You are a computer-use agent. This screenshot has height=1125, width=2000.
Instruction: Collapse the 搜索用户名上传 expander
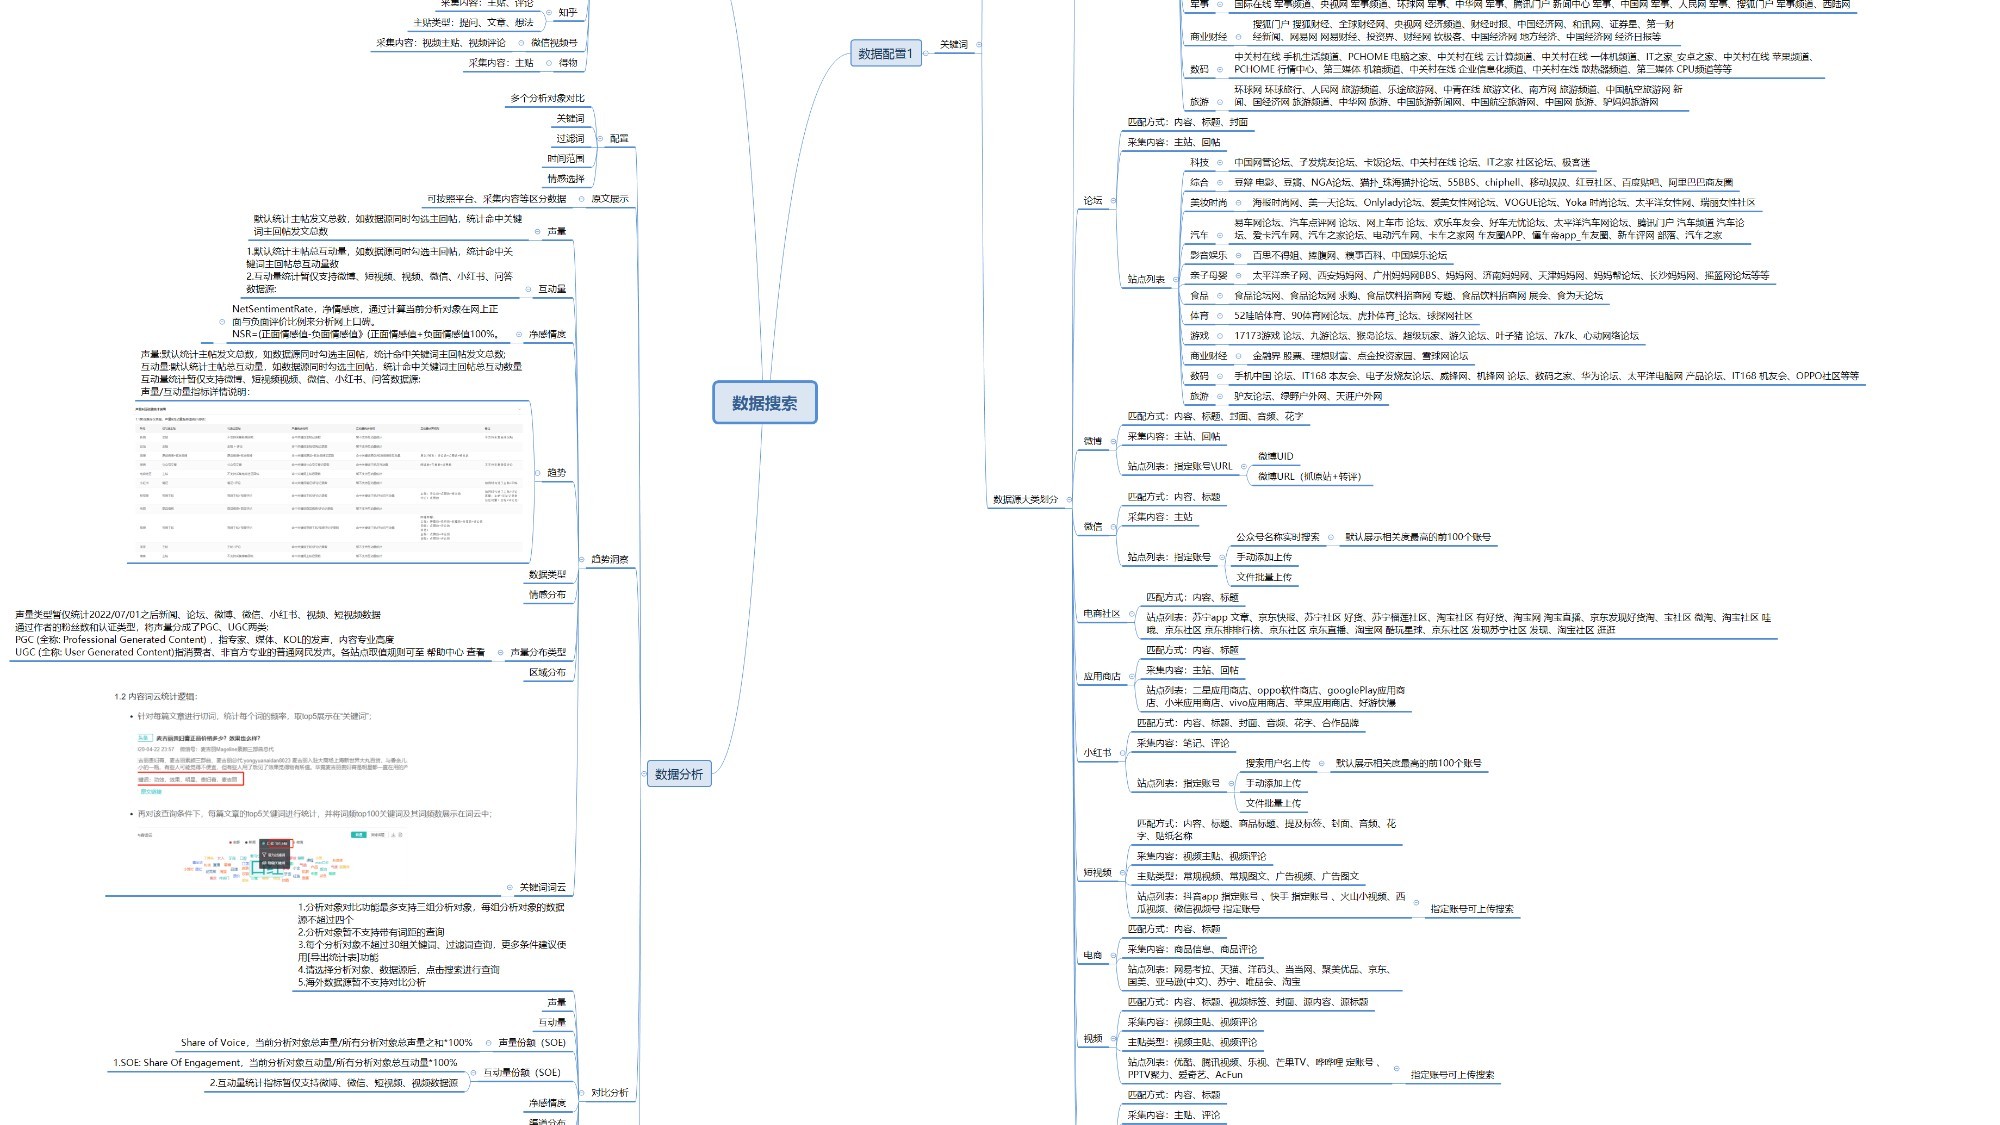1322,763
